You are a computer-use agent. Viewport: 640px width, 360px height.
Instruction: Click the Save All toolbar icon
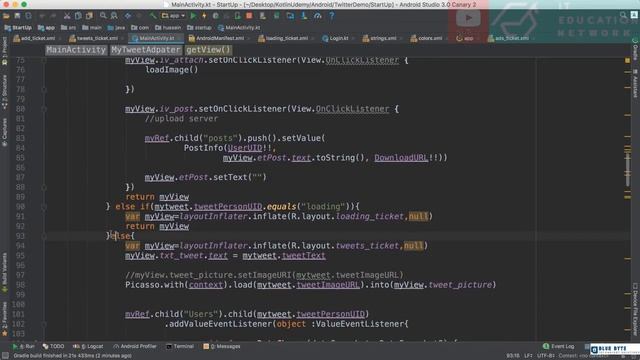coord(17,16)
